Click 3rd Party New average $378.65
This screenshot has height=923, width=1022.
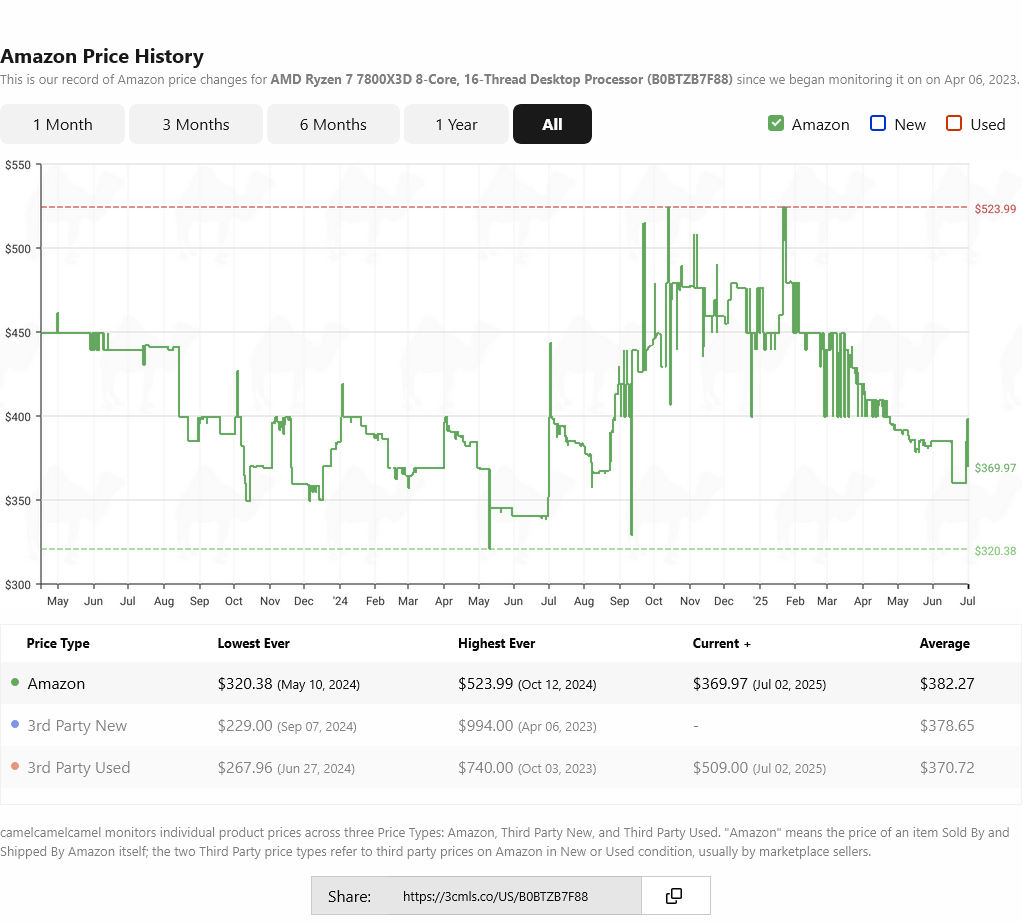tap(947, 725)
